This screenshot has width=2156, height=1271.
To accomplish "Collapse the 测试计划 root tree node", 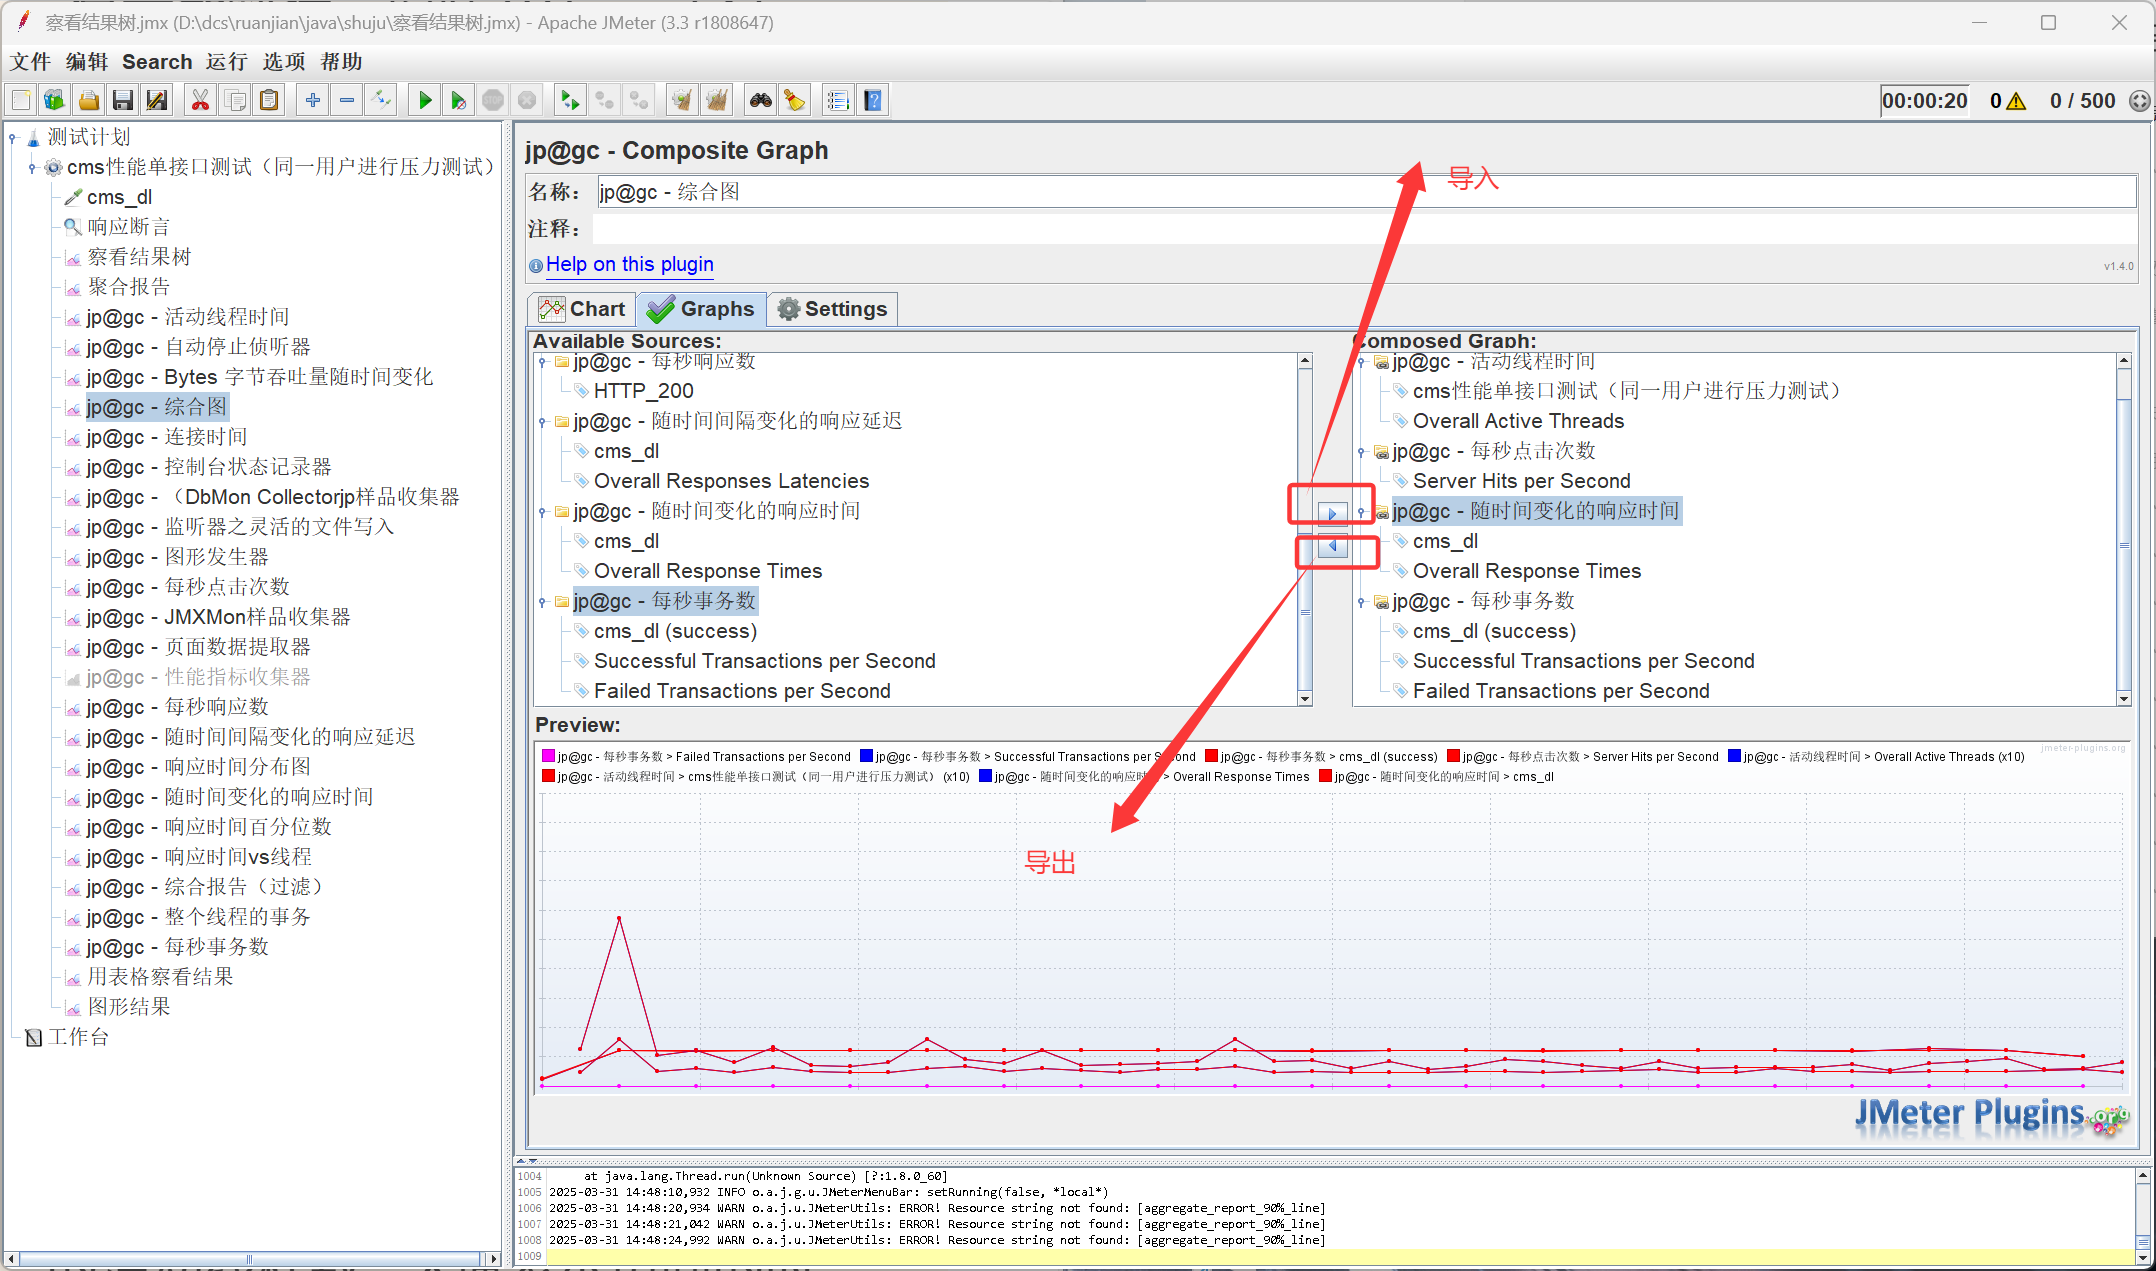I will coord(13,137).
